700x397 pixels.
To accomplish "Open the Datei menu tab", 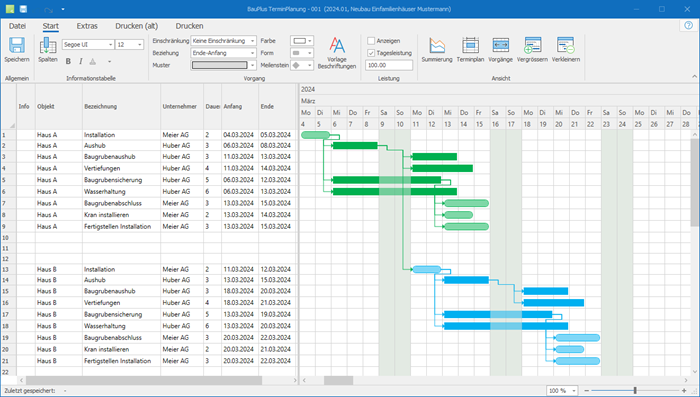I will [x=17, y=26].
